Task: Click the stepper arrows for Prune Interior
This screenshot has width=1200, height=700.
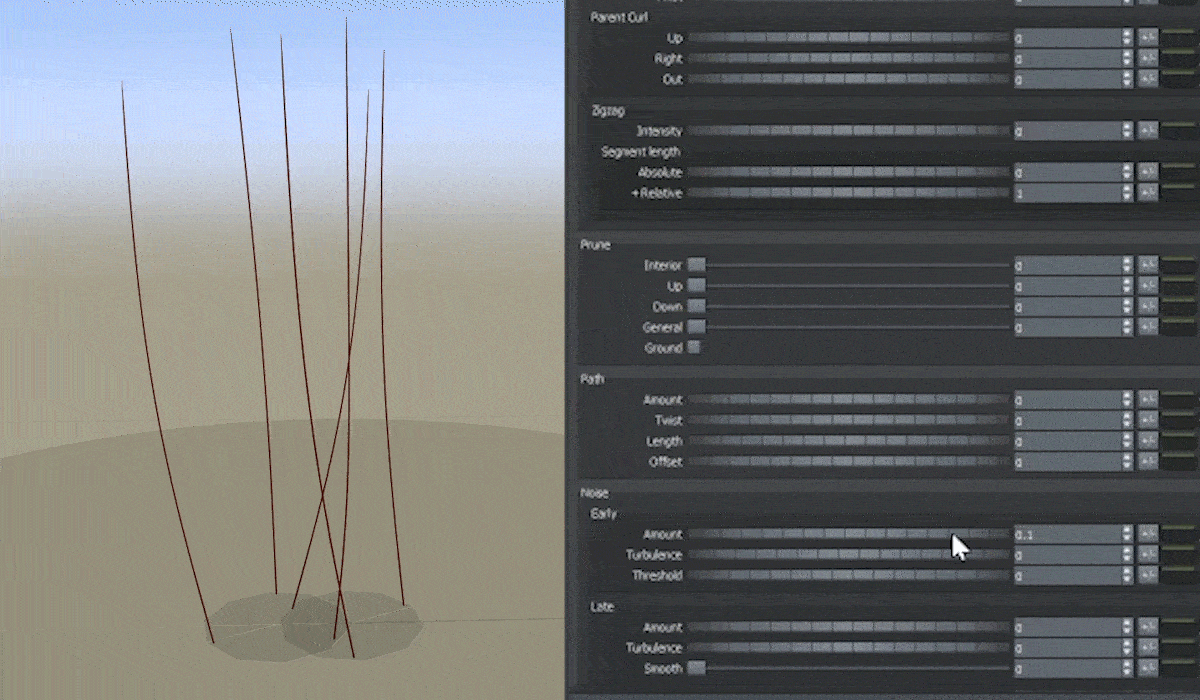Action: [1127, 265]
